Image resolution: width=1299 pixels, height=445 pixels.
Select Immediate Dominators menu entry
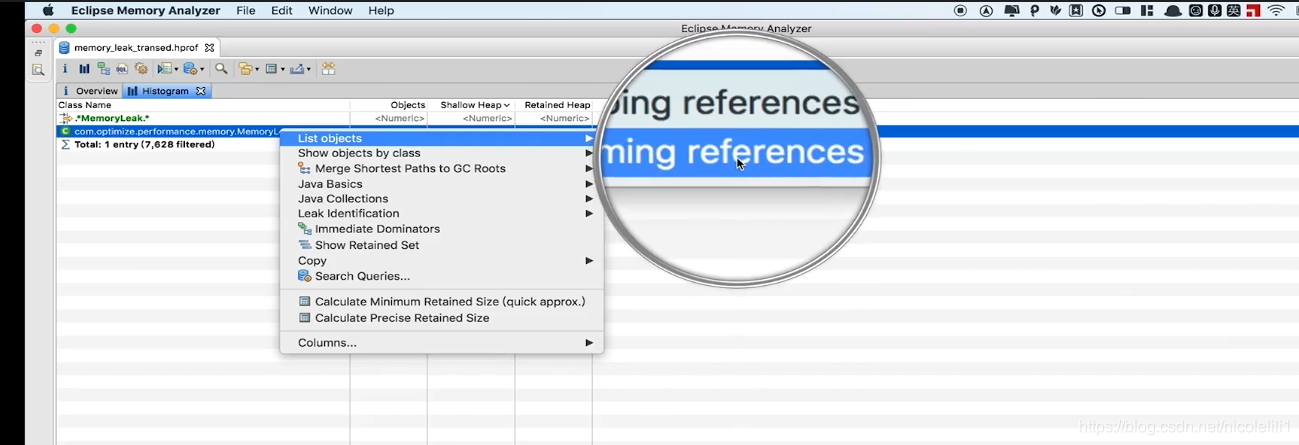pyautogui.click(x=441, y=229)
